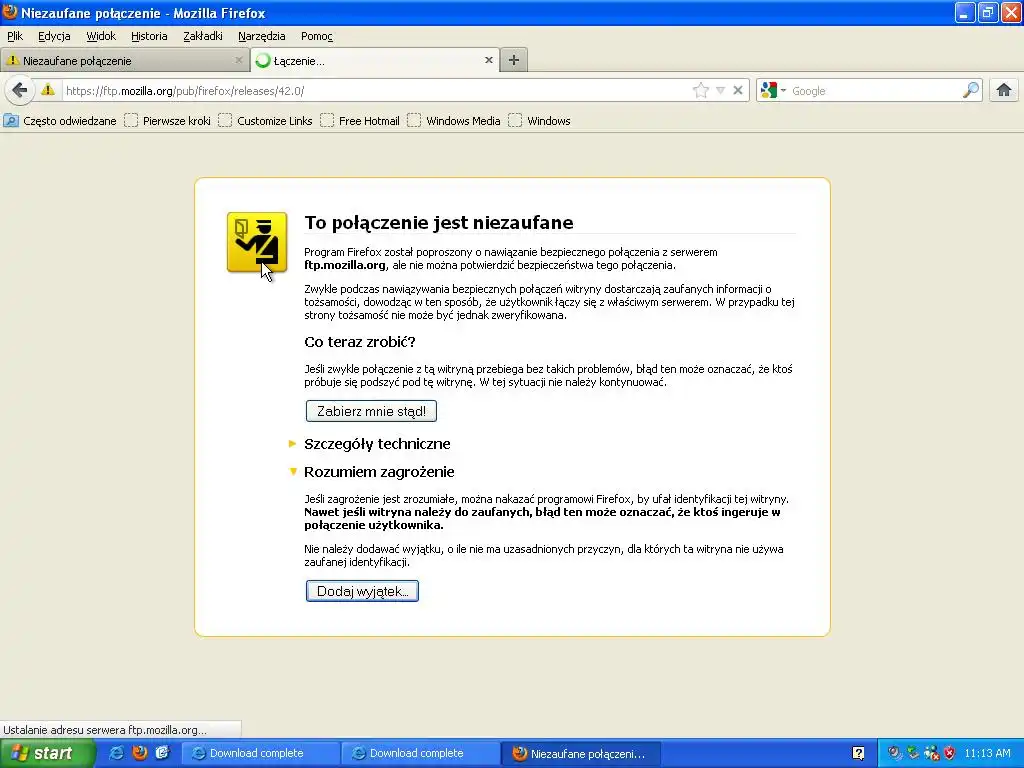Open the Pomoc menu
1024x768 pixels.
317,36
